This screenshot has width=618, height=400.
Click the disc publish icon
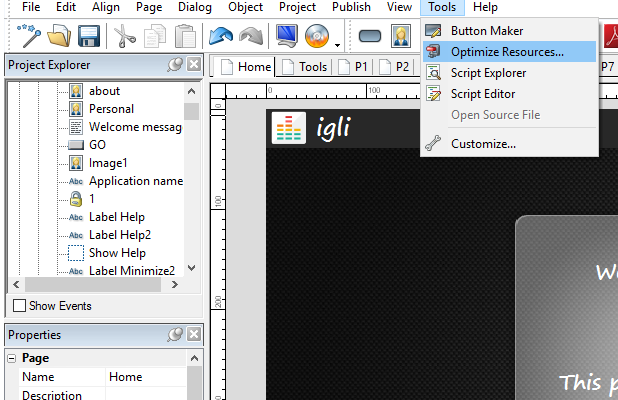[x=318, y=38]
